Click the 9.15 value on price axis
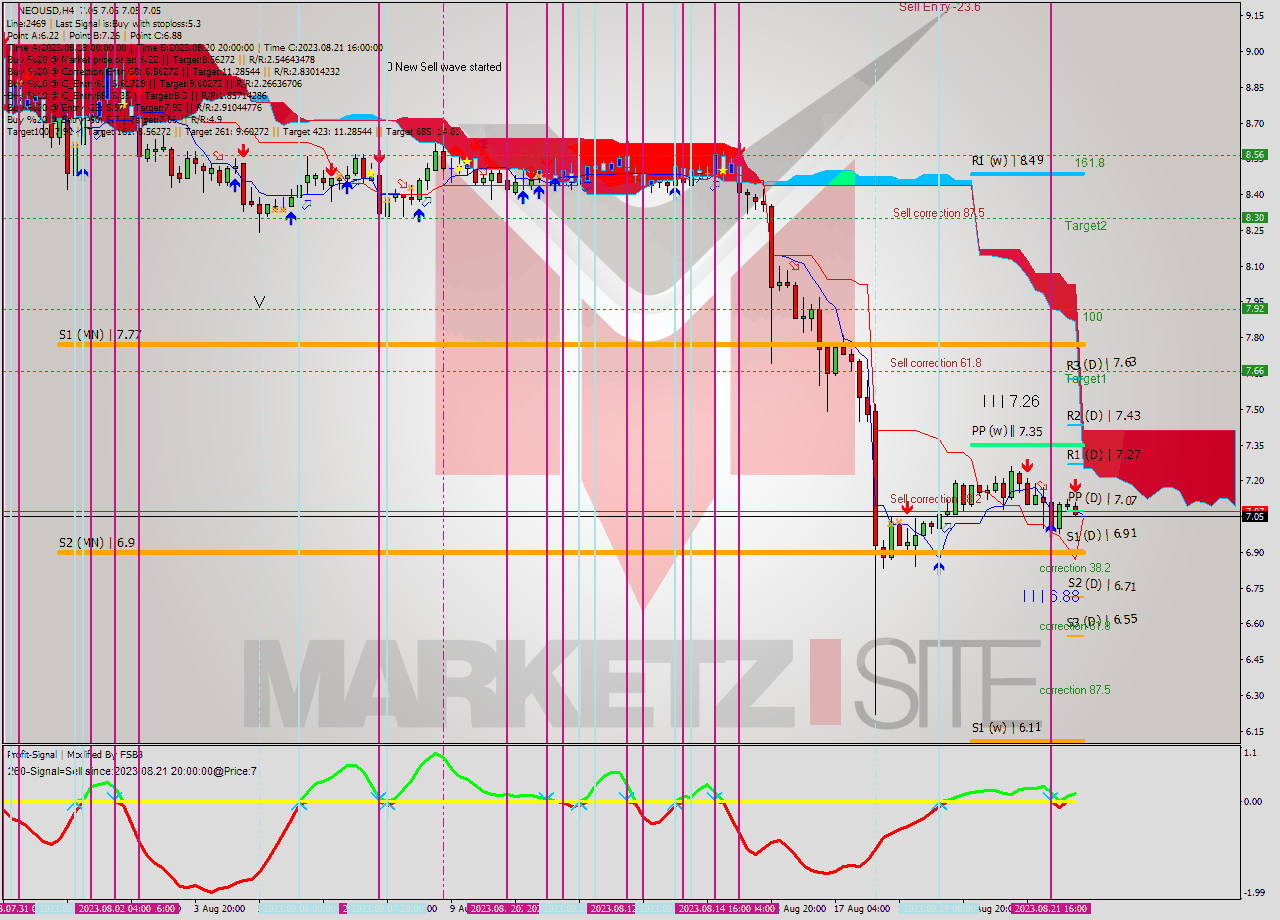 point(1254,15)
